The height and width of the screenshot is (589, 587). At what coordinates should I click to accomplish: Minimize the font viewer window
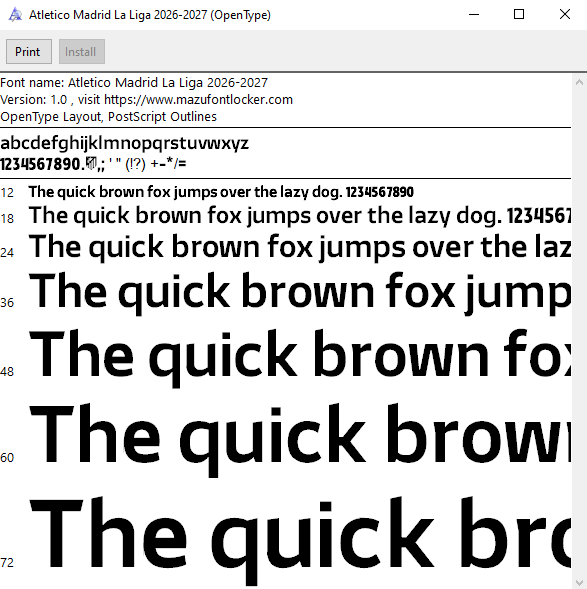(x=474, y=15)
